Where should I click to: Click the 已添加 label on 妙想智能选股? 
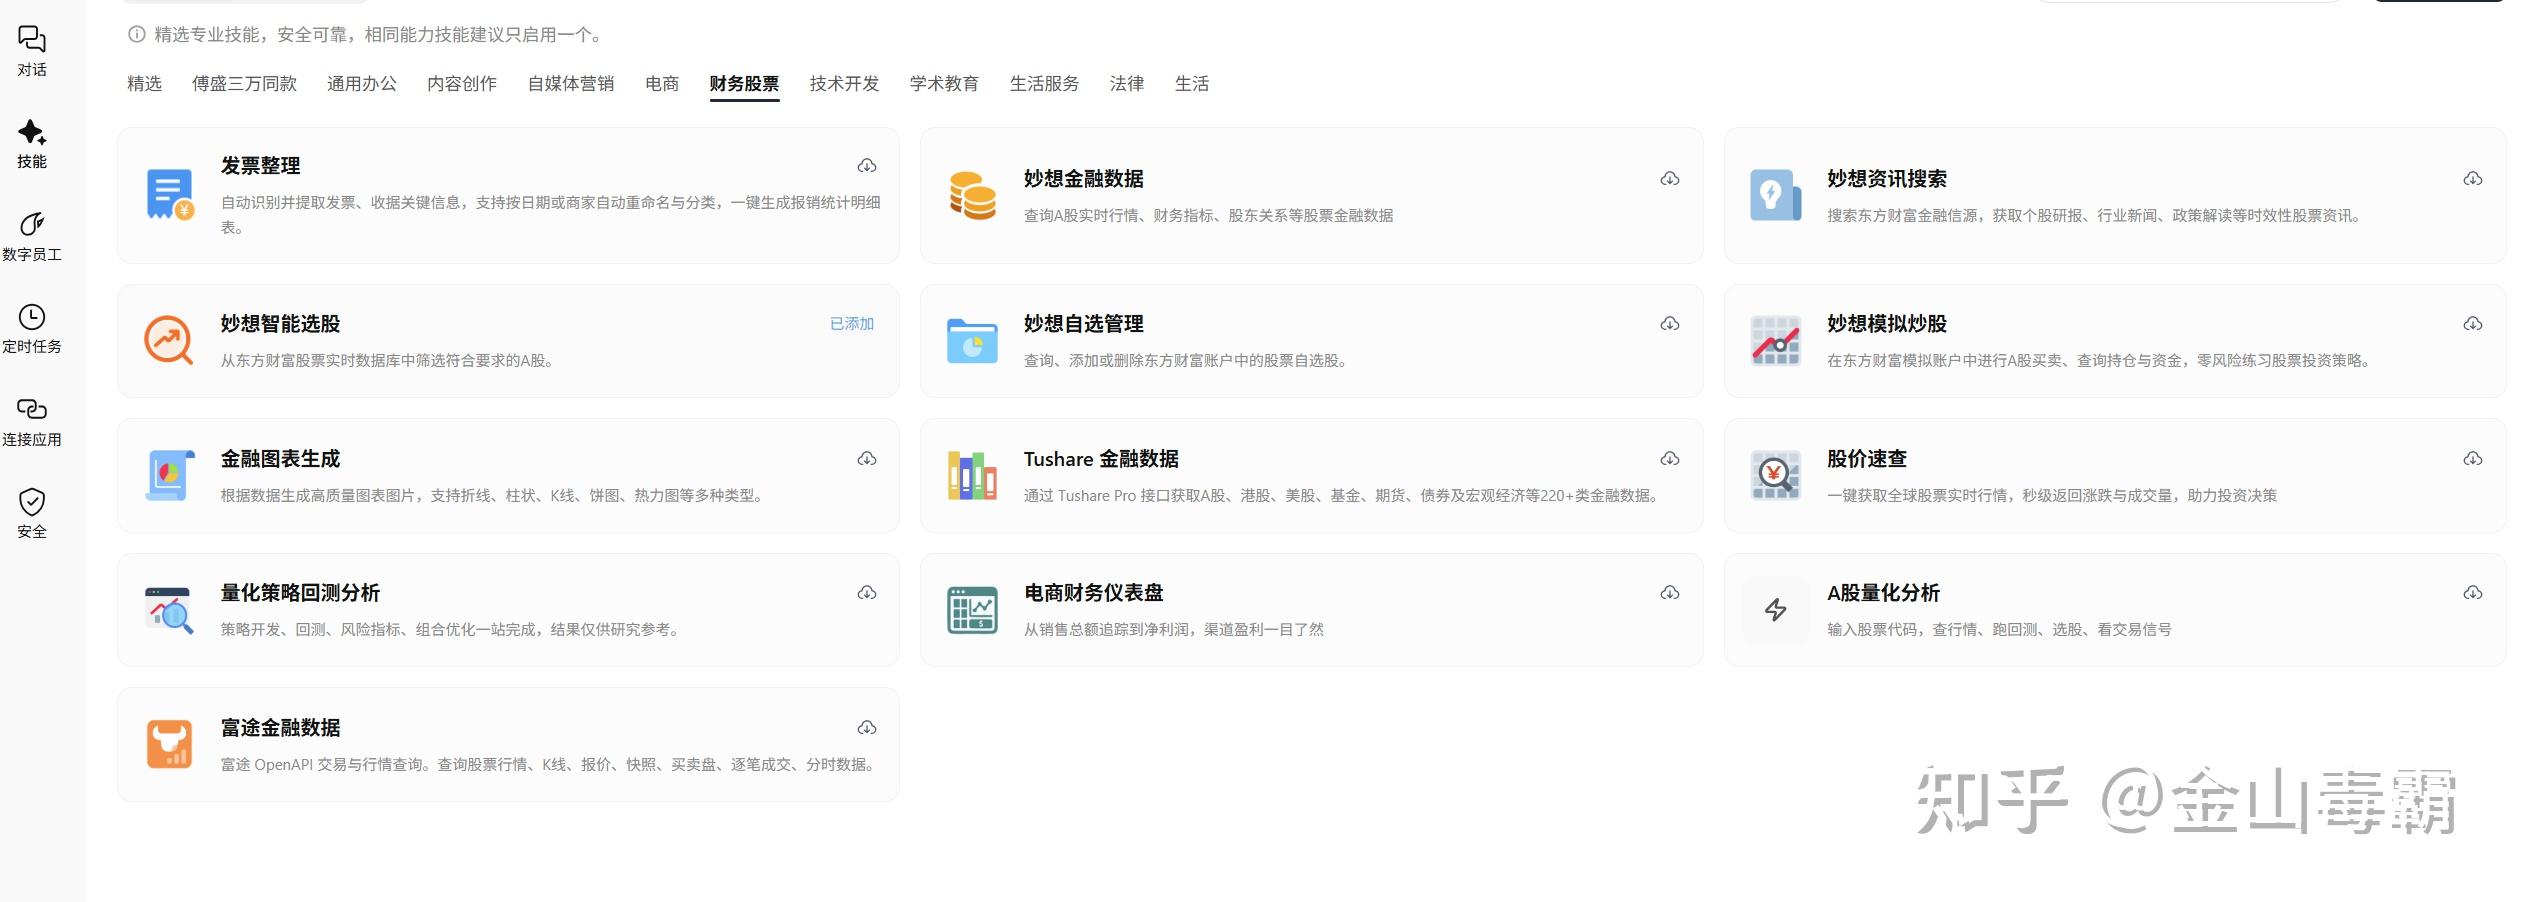[852, 324]
